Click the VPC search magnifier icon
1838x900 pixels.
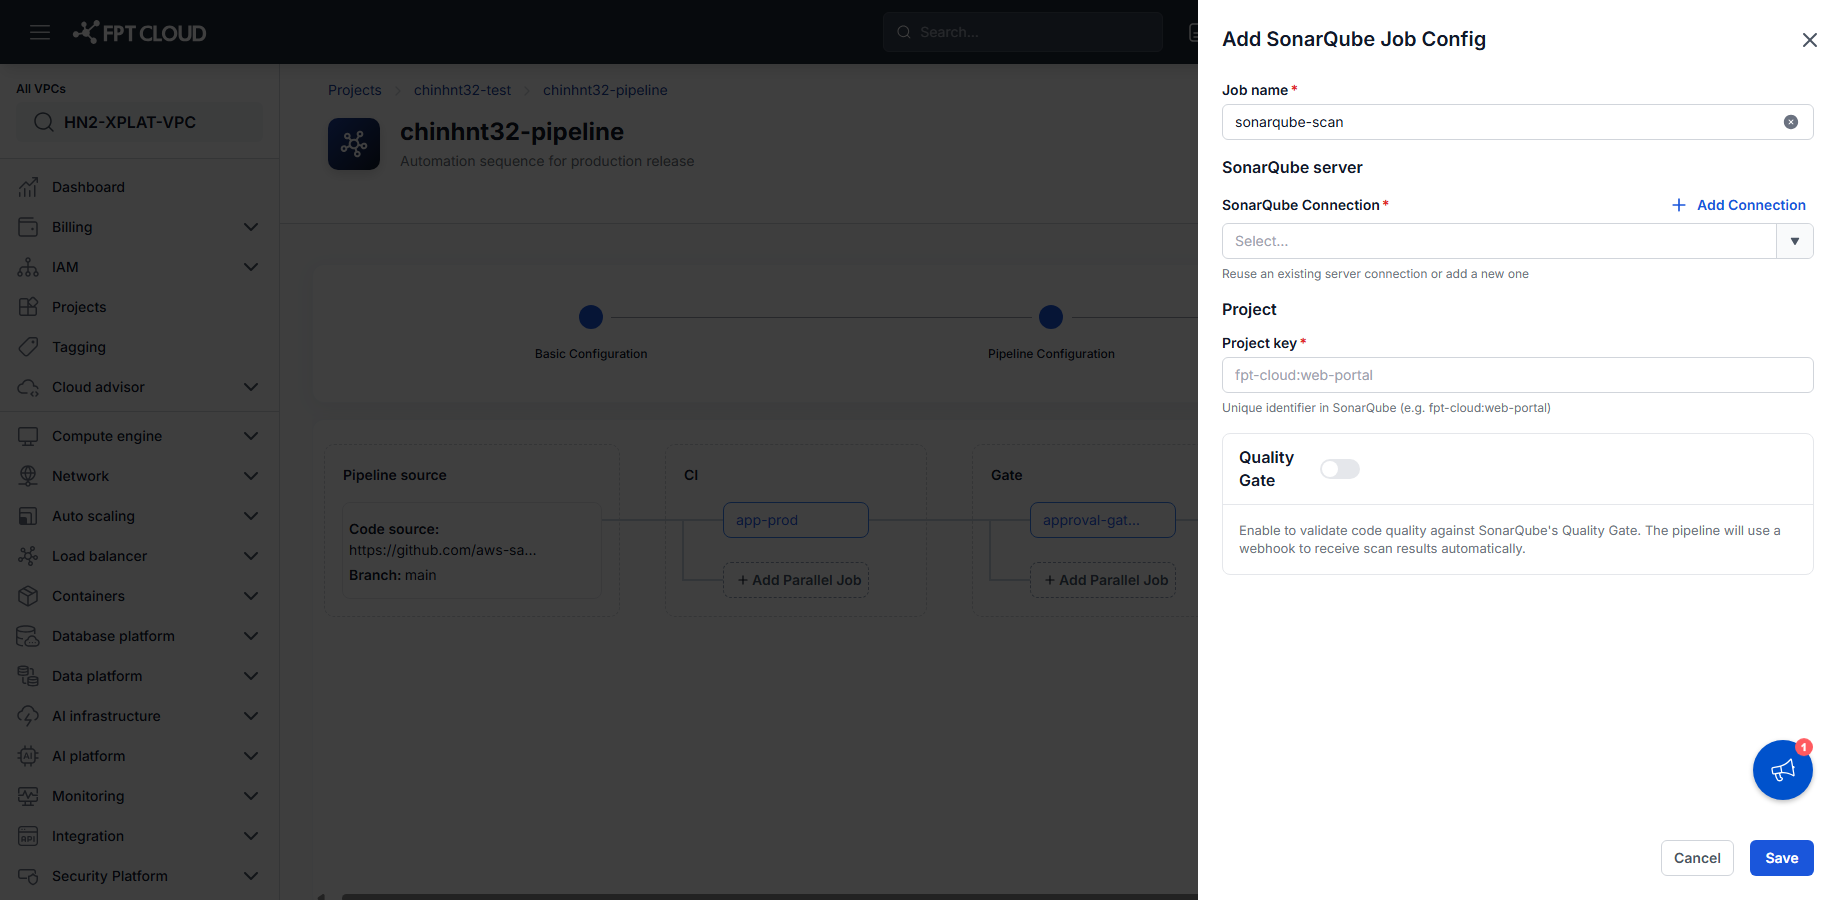click(44, 122)
